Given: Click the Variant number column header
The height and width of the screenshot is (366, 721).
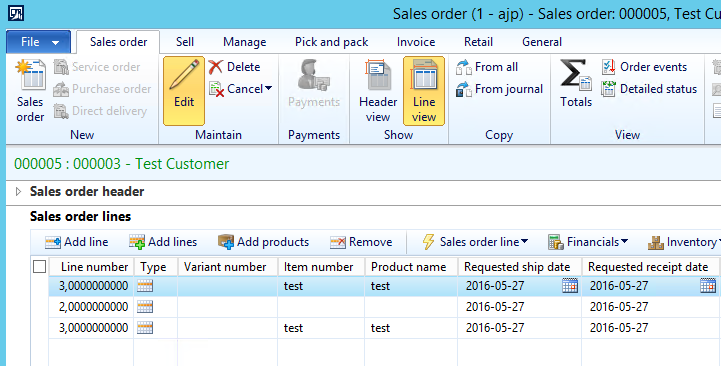Looking at the screenshot, I should 227,267.
